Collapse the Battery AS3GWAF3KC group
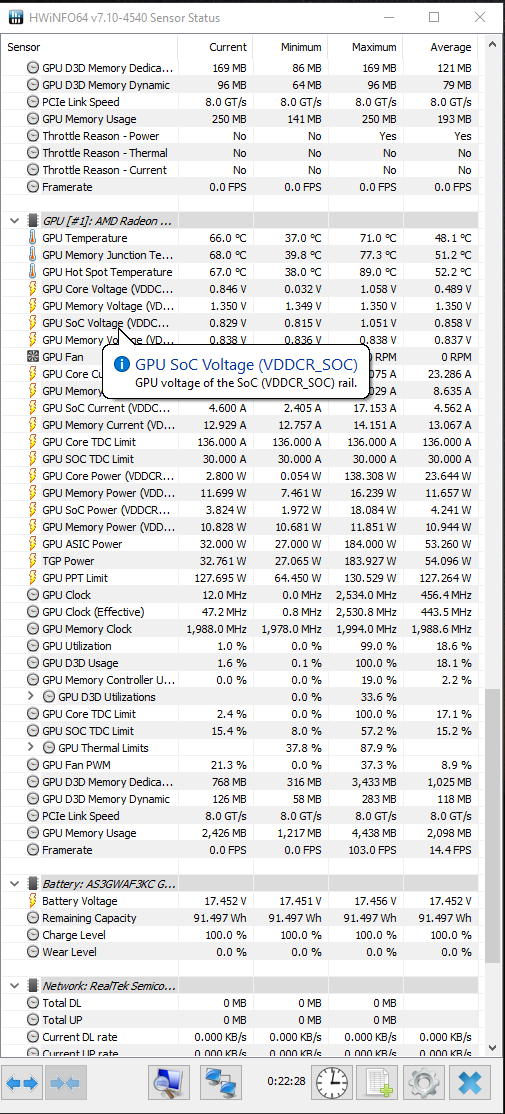 (x=14, y=884)
